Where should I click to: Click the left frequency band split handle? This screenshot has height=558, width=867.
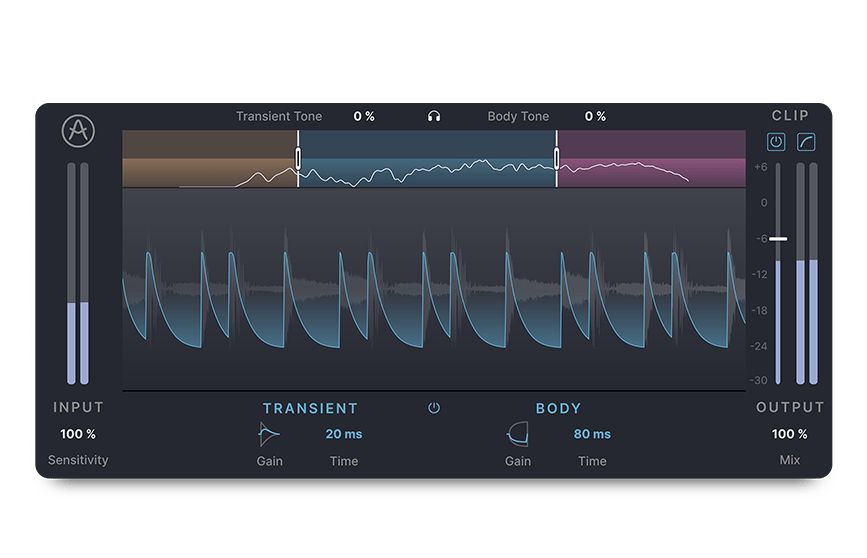[x=298, y=158]
